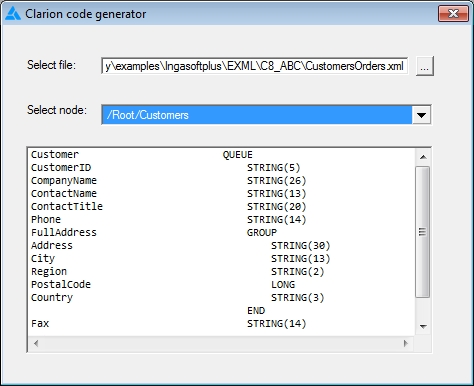Click the Select file path input field
The width and height of the screenshot is (474, 386).
(255, 66)
